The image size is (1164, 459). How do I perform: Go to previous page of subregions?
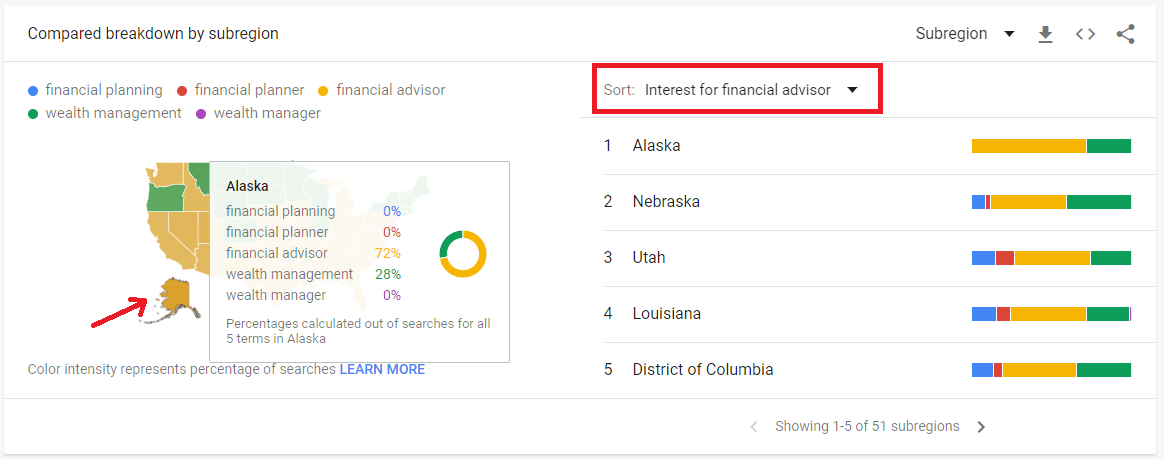pos(754,427)
